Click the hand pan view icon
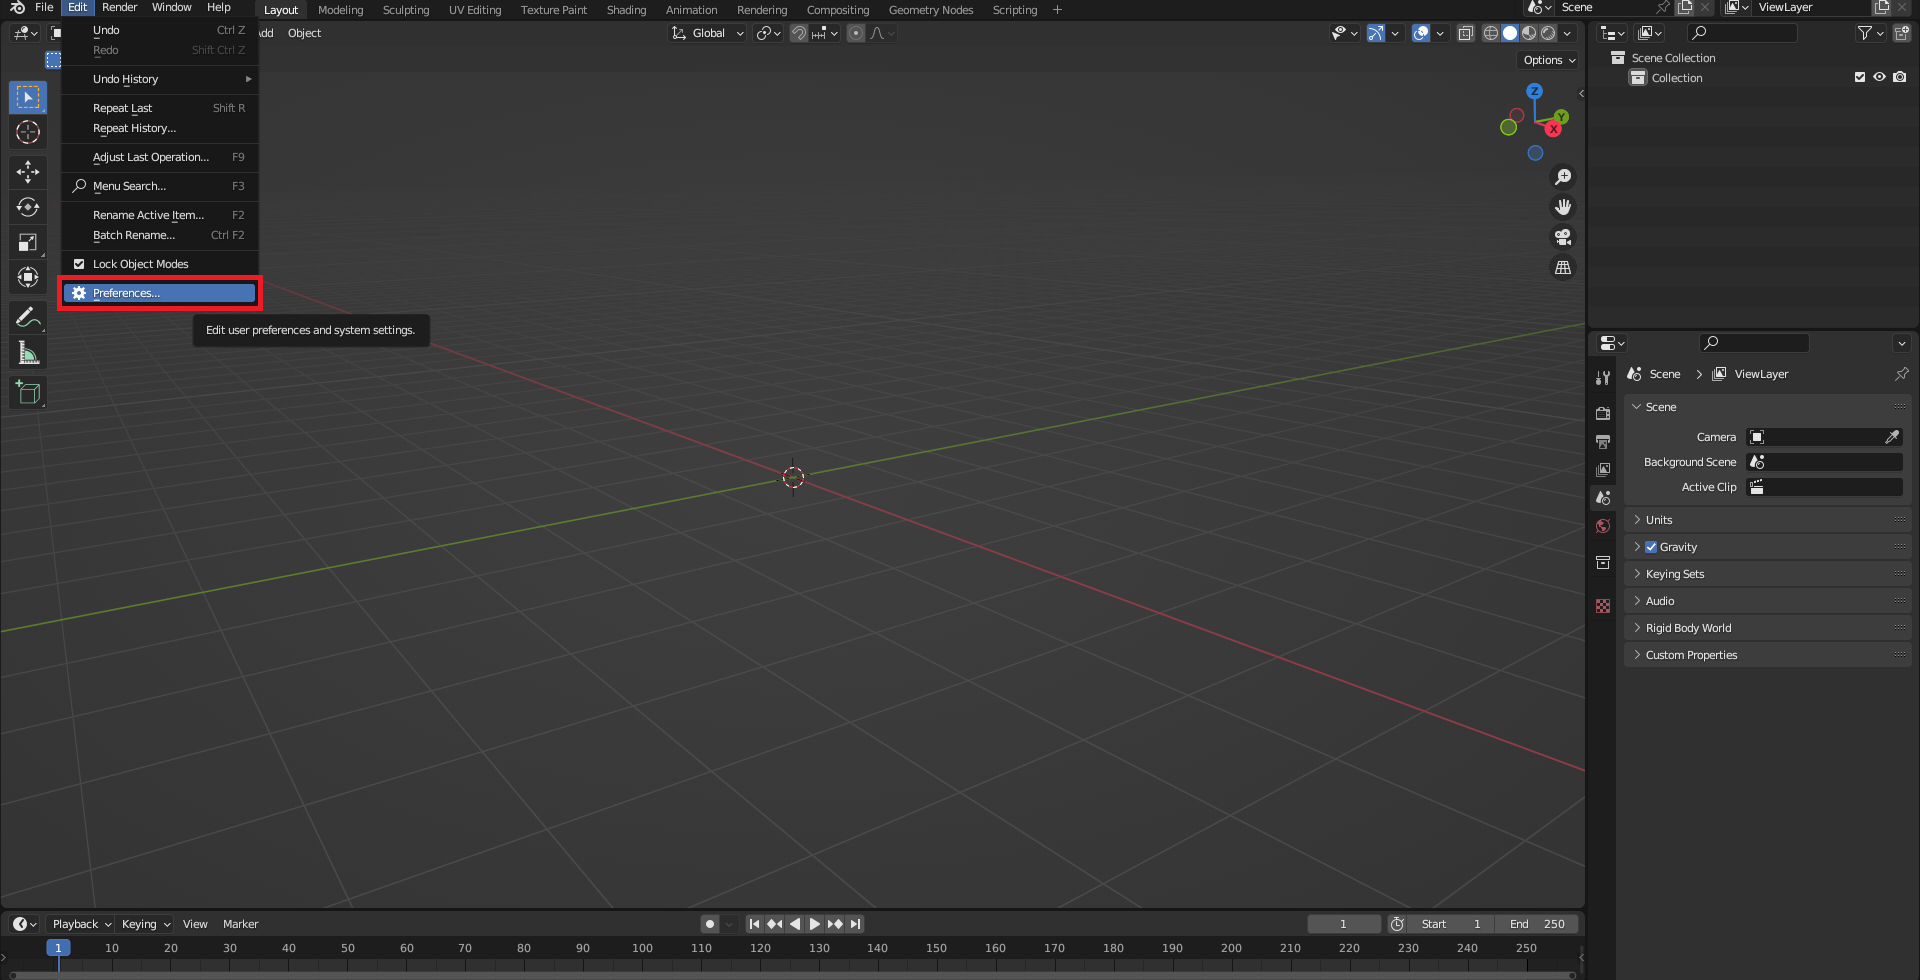 pyautogui.click(x=1563, y=207)
